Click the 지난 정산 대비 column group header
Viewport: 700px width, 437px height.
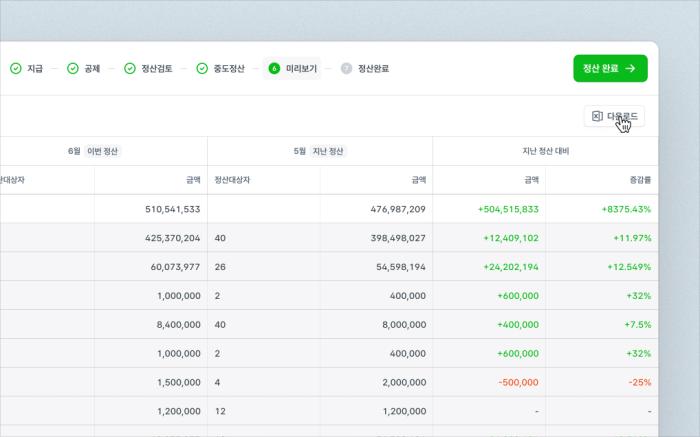pos(546,151)
